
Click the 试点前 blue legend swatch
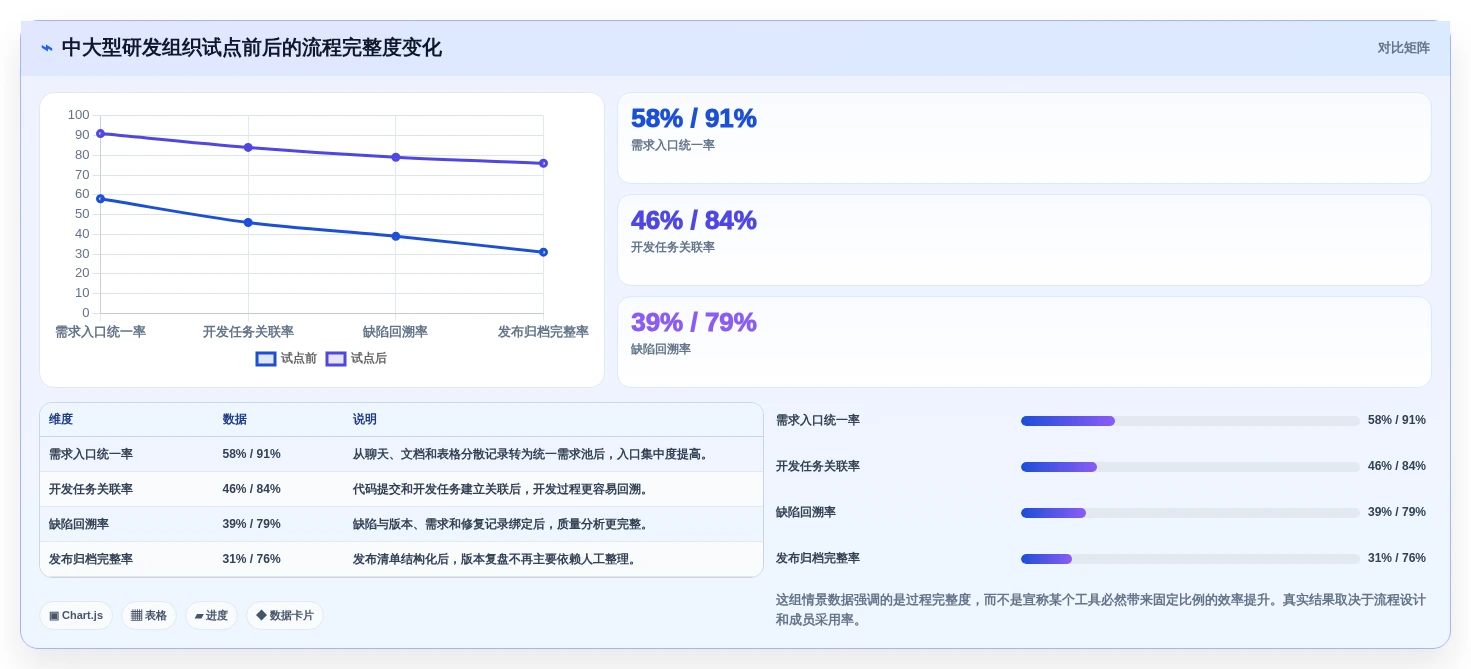[x=266, y=359]
